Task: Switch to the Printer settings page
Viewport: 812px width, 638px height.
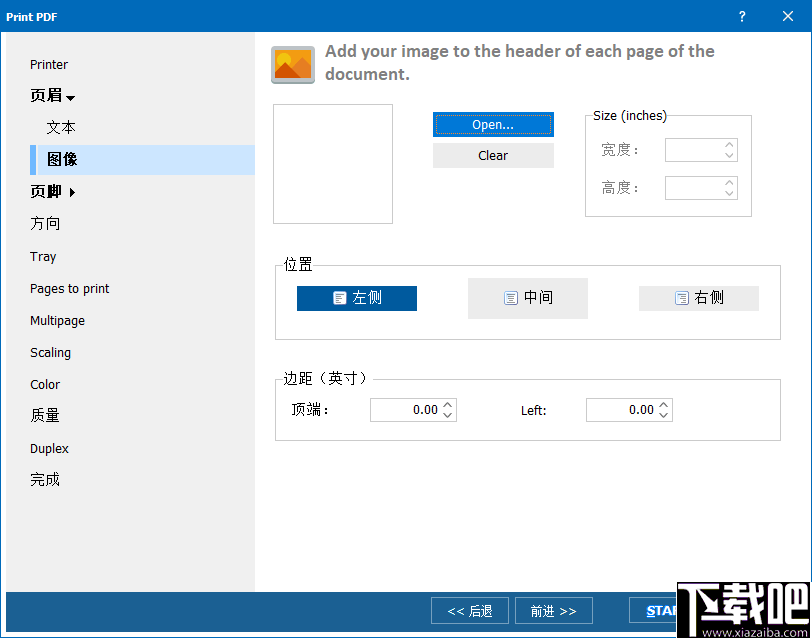Action: 49,64
